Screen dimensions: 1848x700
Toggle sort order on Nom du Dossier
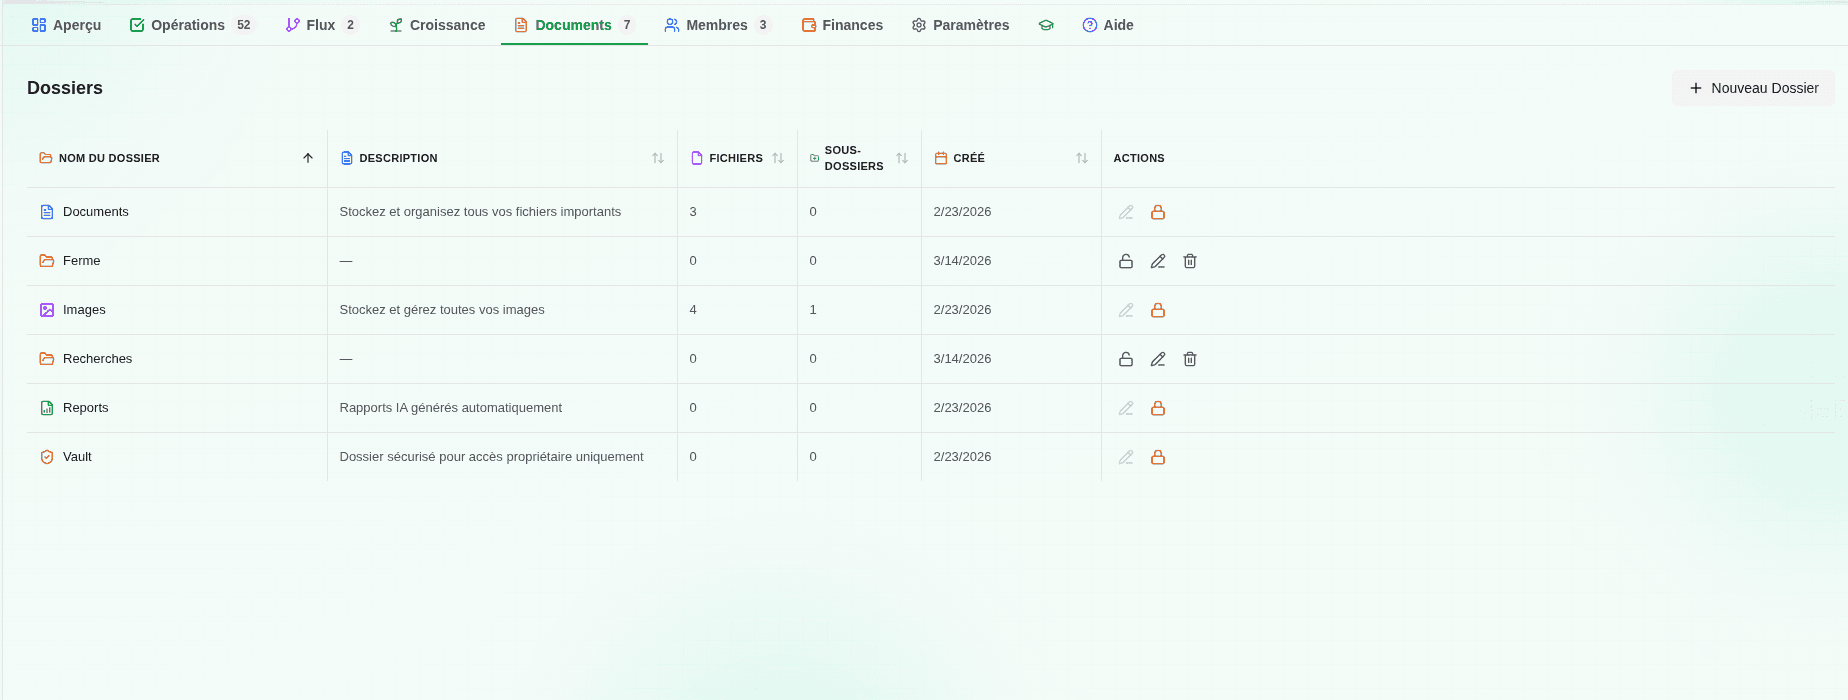(308, 158)
